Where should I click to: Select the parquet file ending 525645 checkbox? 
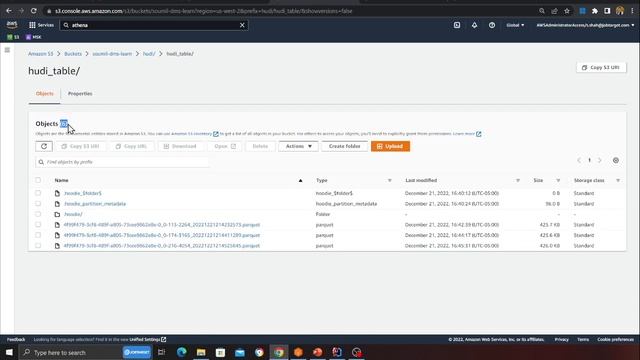pos(38,246)
